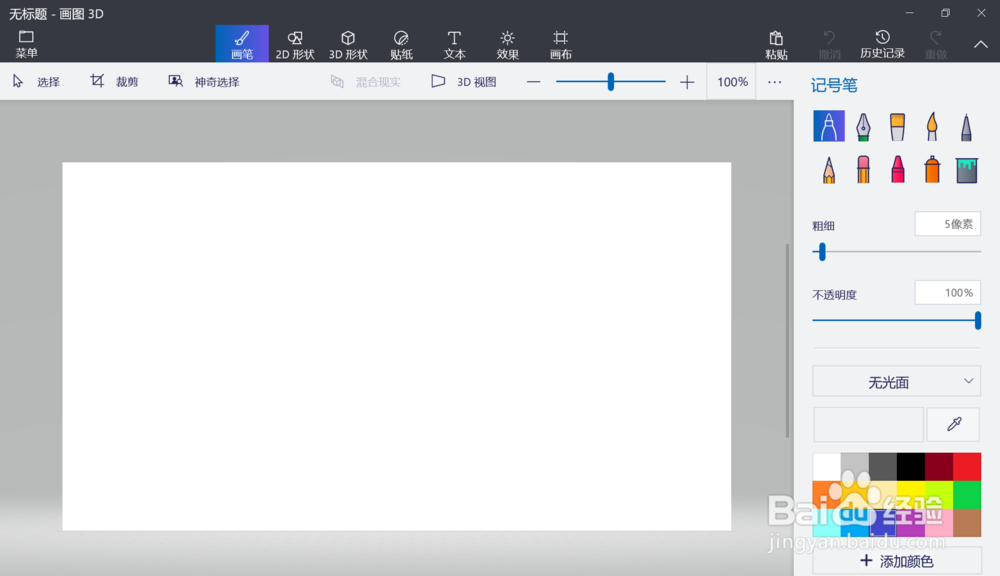Select the watercolor brush tool
Screen dimensions: 1000x576
[x=932, y=126]
